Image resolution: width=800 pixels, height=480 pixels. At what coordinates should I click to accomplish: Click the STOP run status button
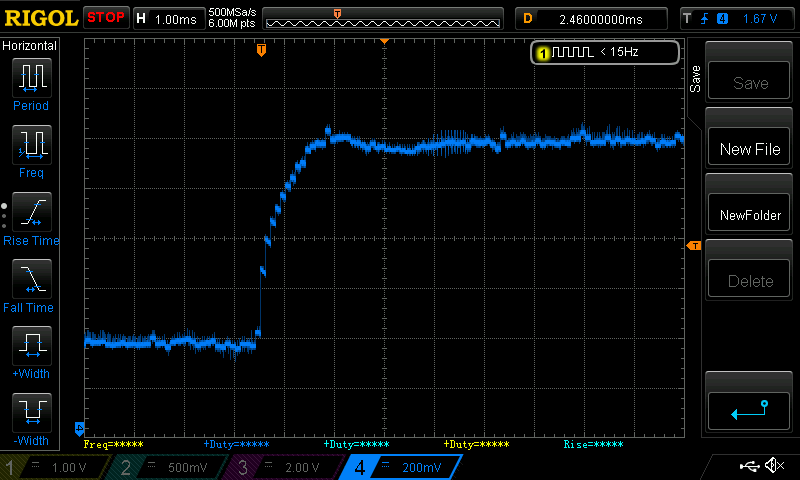pos(105,17)
